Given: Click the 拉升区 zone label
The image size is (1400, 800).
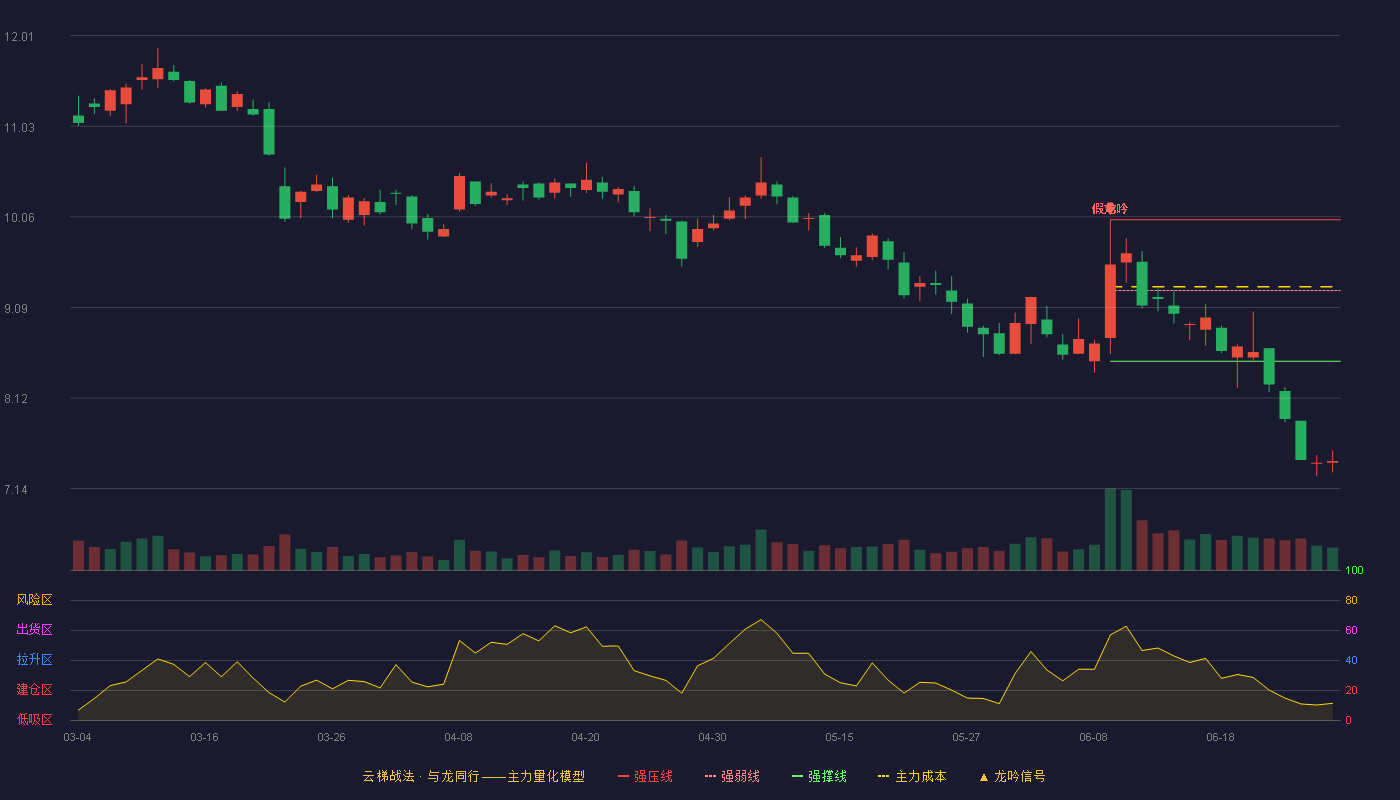Looking at the screenshot, I should (x=34, y=660).
